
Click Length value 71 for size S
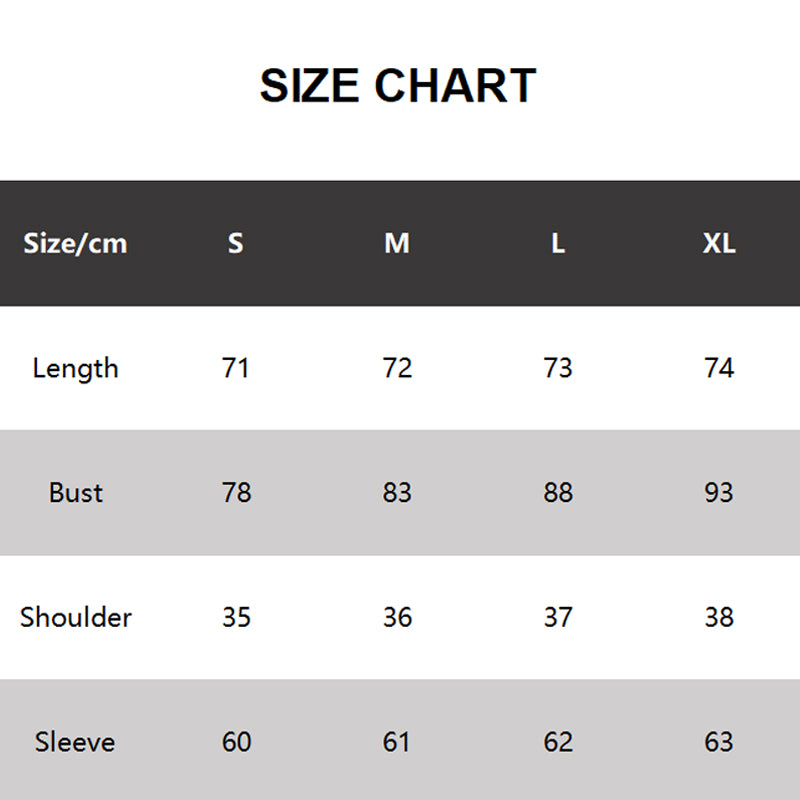pyautogui.click(x=235, y=368)
